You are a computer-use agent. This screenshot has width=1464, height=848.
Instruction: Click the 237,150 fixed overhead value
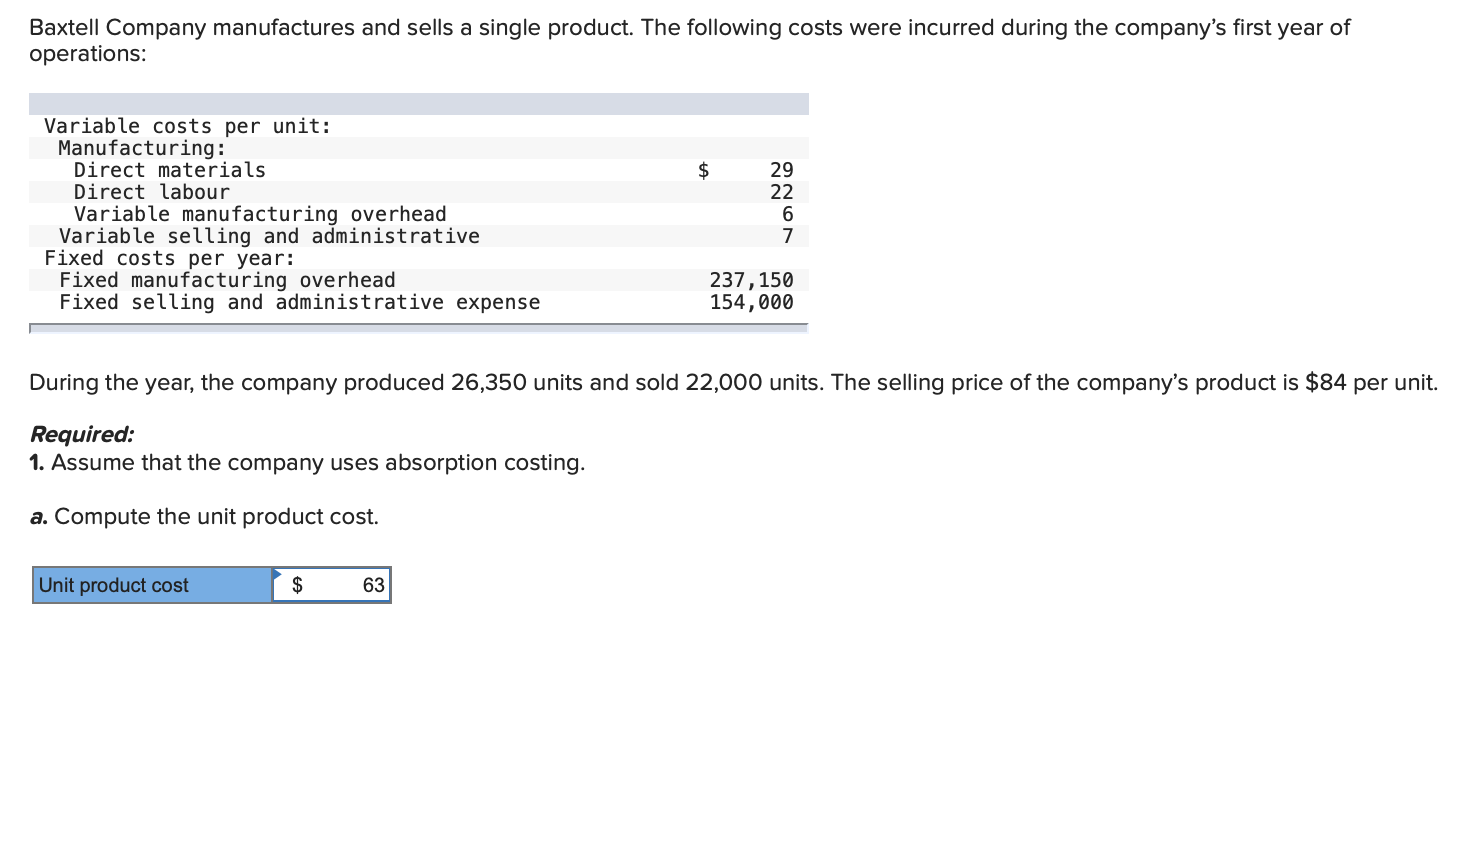coord(751,280)
